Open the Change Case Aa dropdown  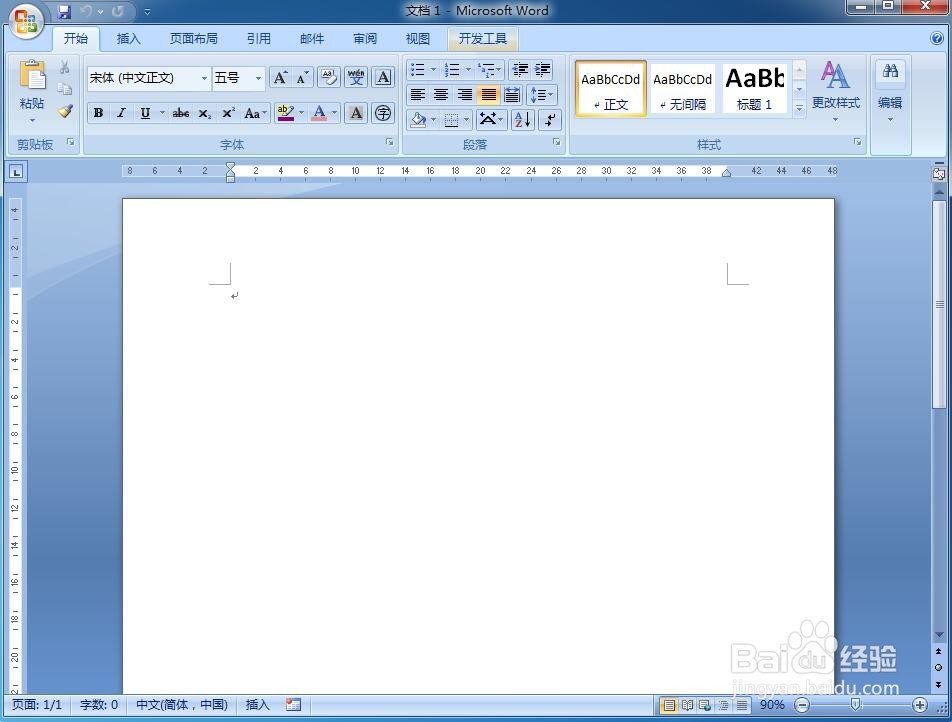(x=256, y=113)
